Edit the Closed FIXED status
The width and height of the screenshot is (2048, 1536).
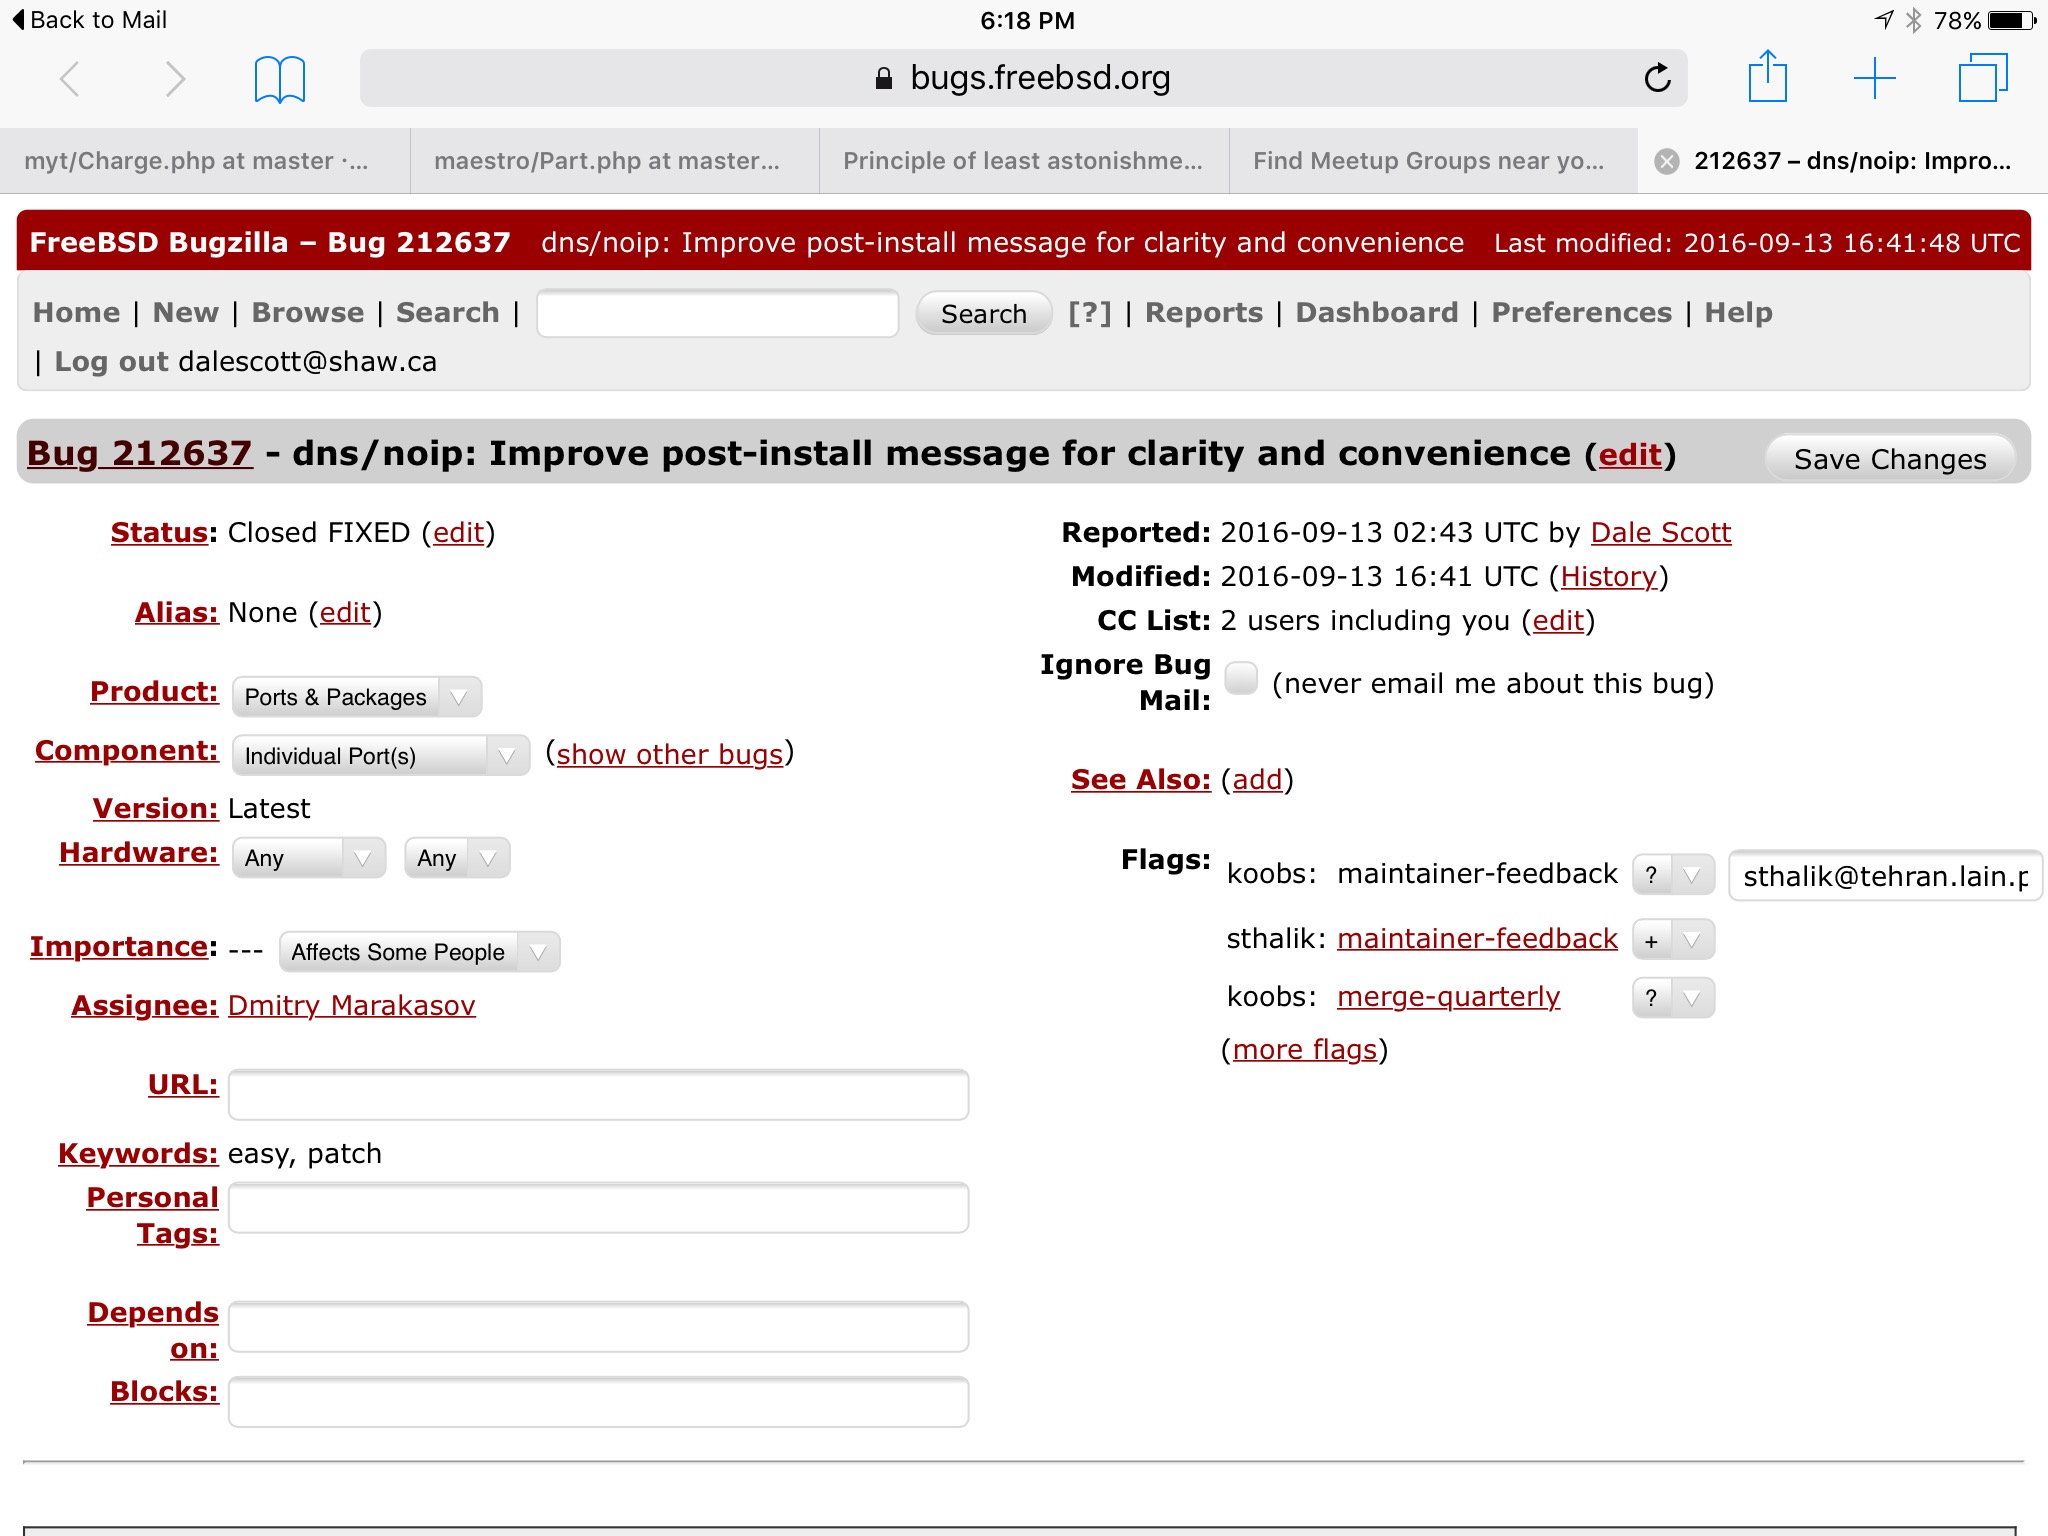coord(459,532)
